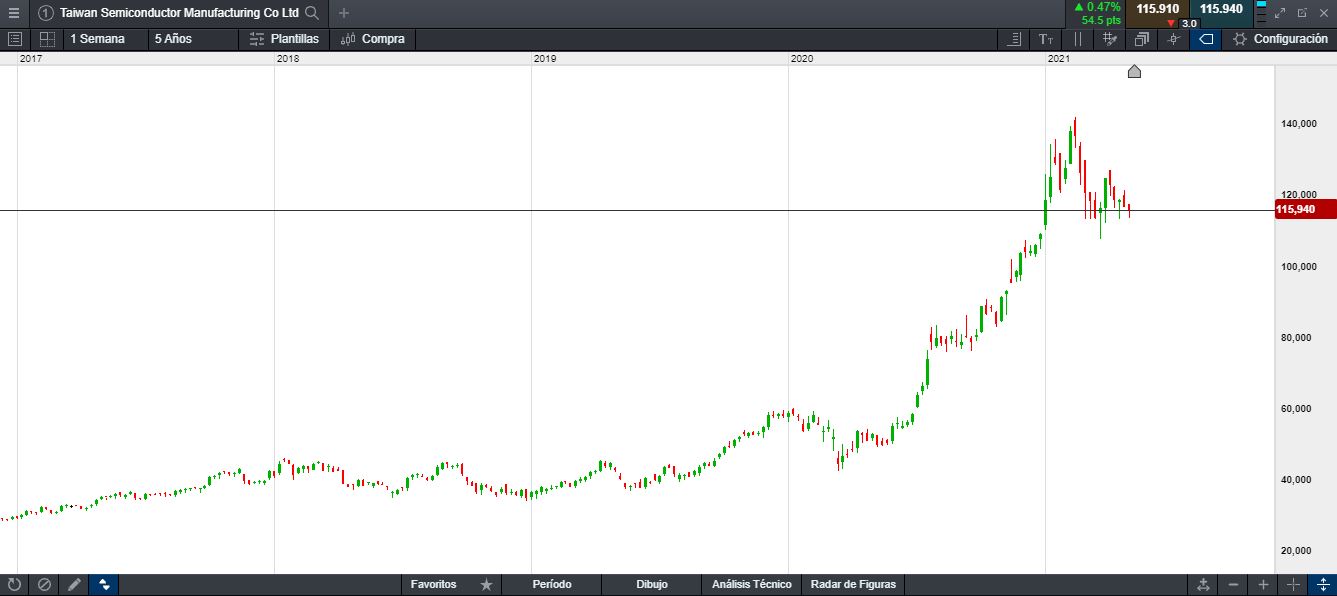
Task: Click the Configuración button
Action: (x=1281, y=39)
